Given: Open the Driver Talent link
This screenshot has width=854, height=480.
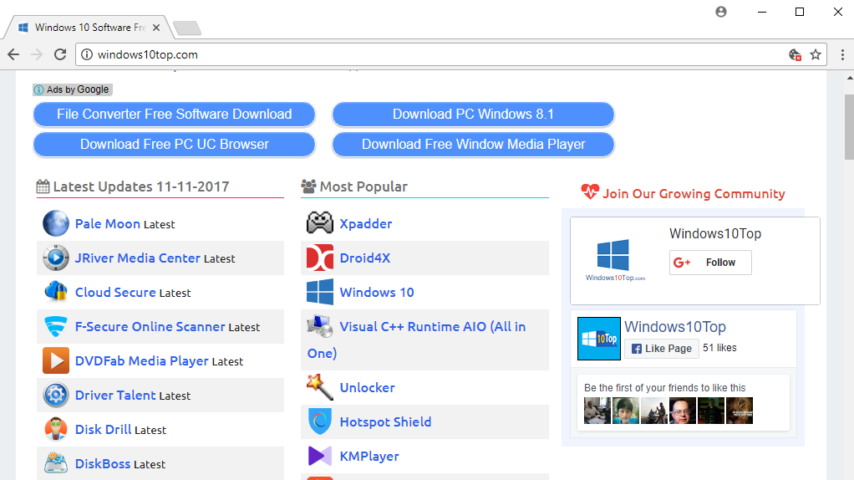Looking at the screenshot, I should tap(115, 395).
